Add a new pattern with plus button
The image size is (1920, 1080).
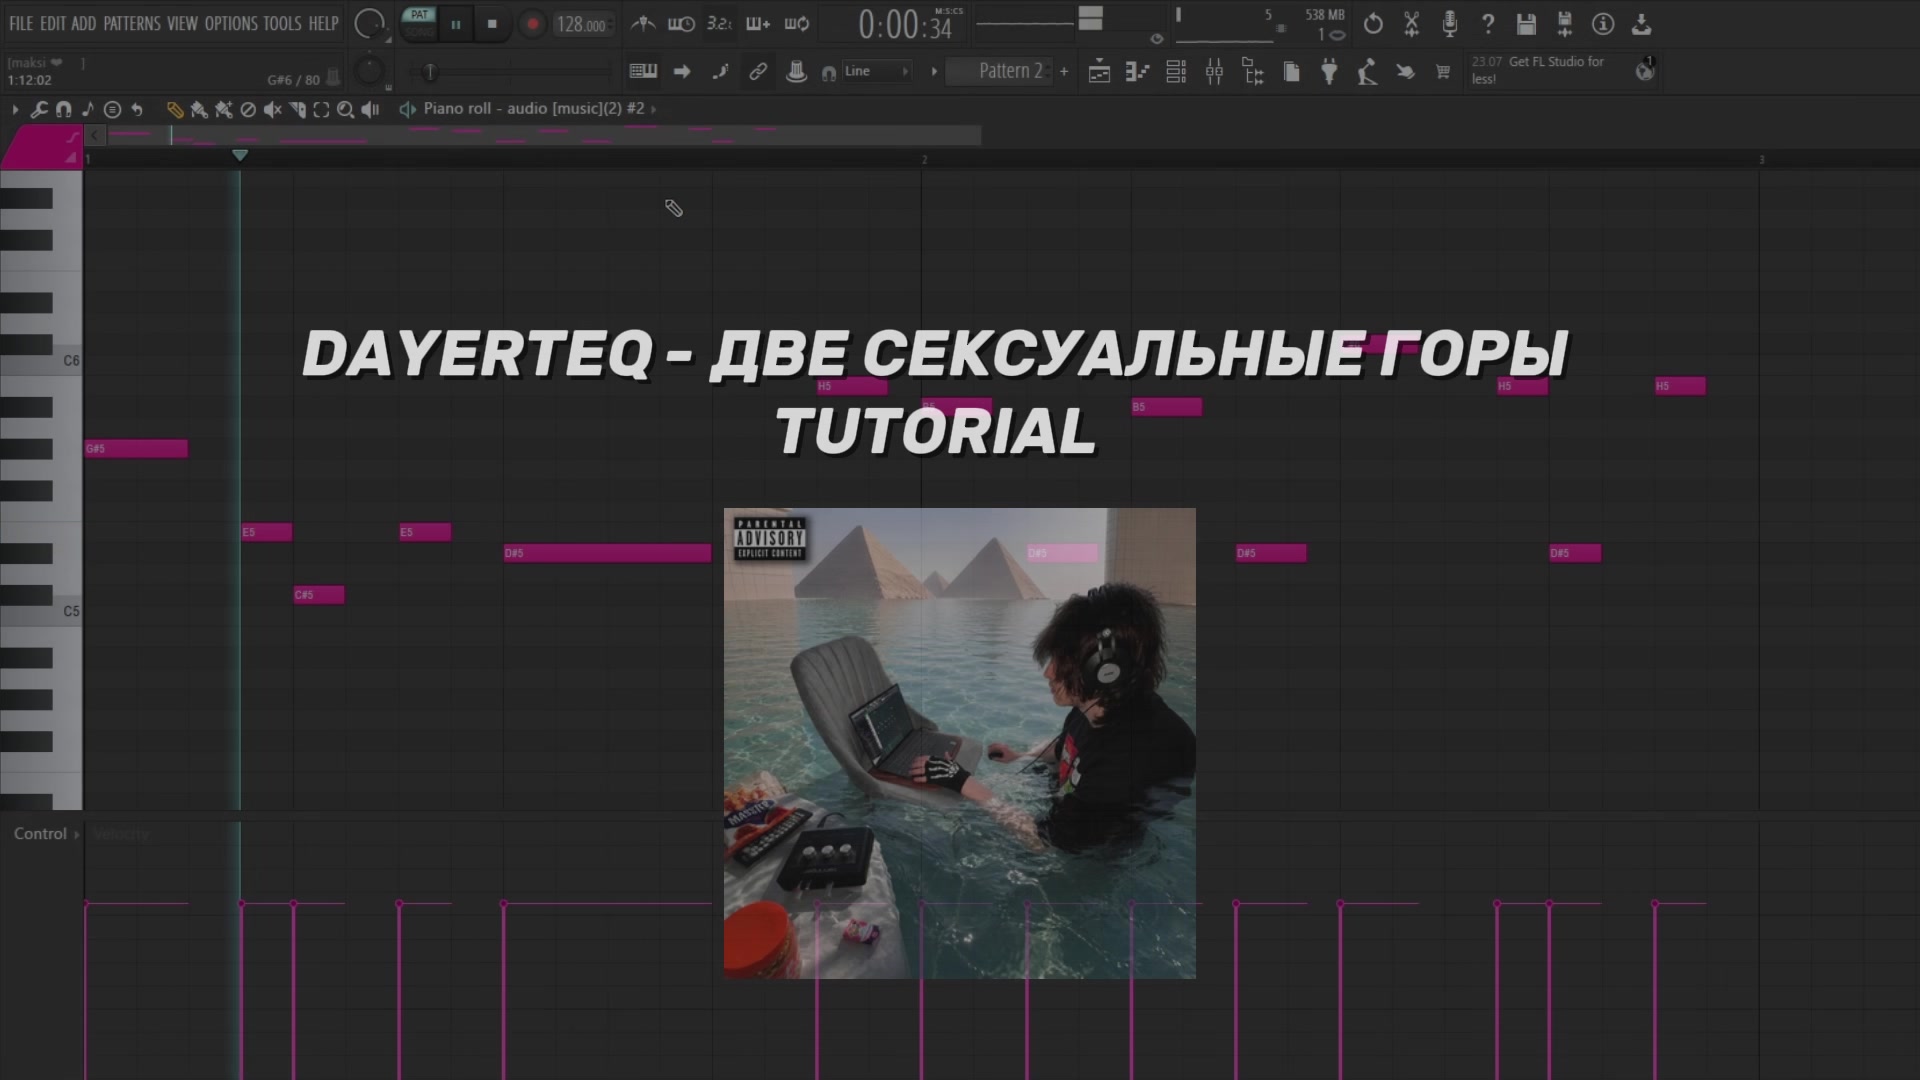tap(1064, 71)
